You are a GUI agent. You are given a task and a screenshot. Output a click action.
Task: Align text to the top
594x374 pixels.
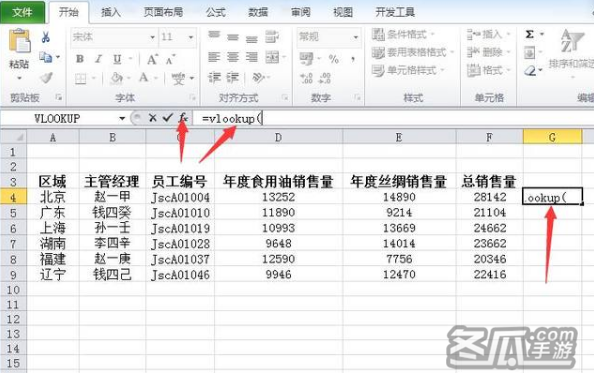point(214,36)
